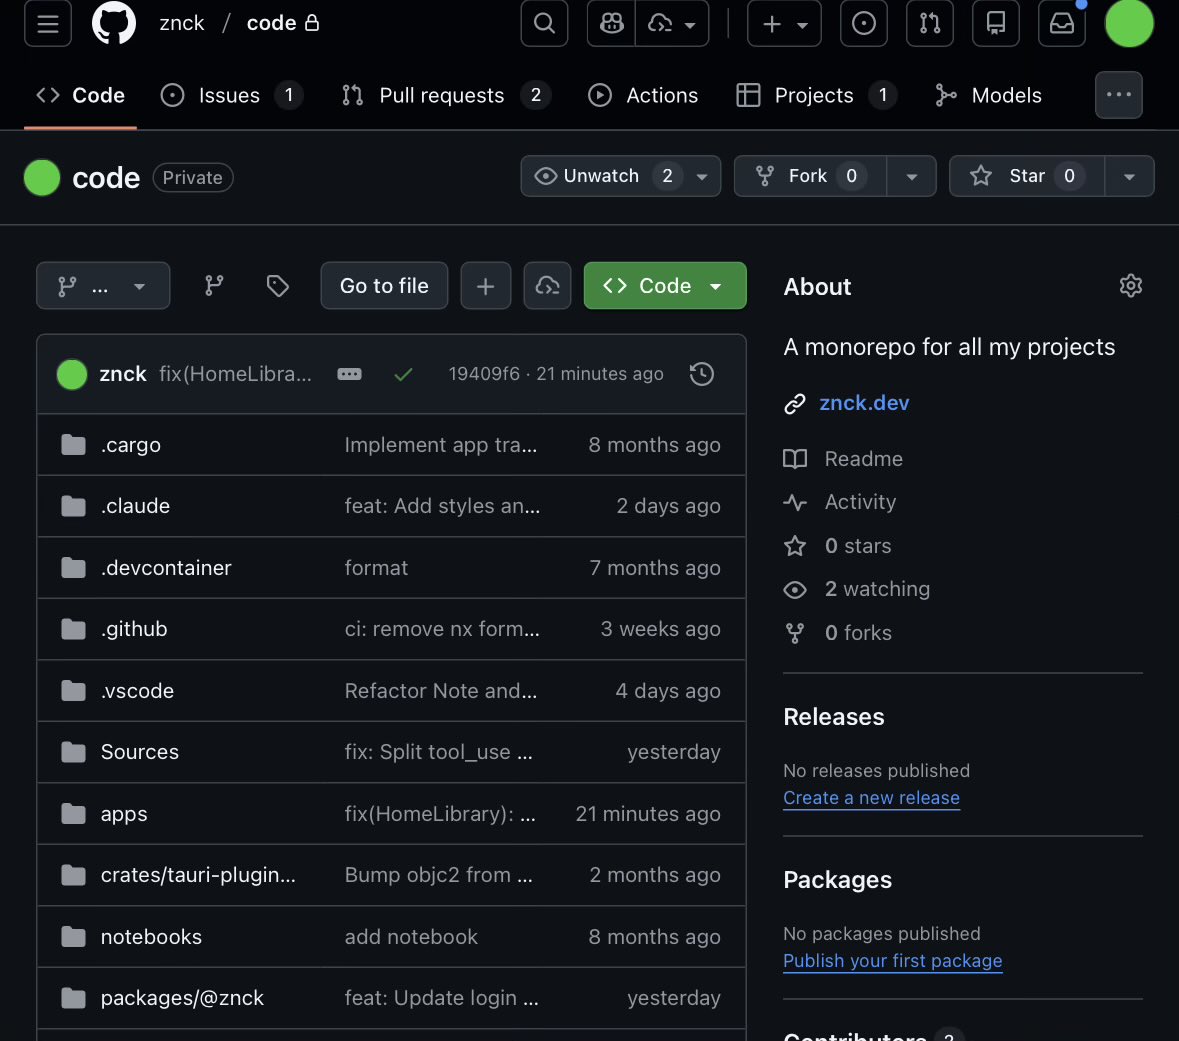Click the code repository name in breadcrumb

271,23
